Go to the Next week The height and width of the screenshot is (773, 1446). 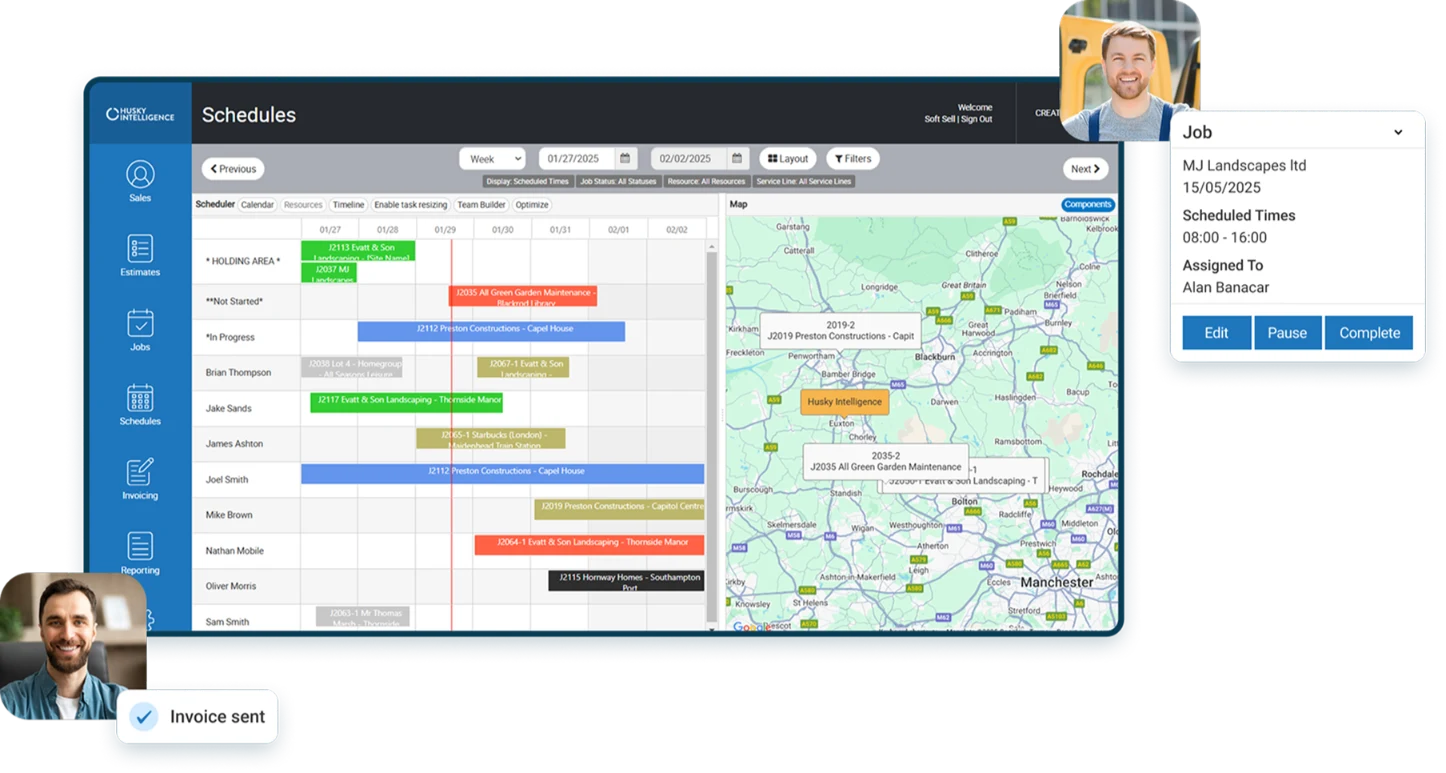pyautogui.click(x=1085, y=169)
